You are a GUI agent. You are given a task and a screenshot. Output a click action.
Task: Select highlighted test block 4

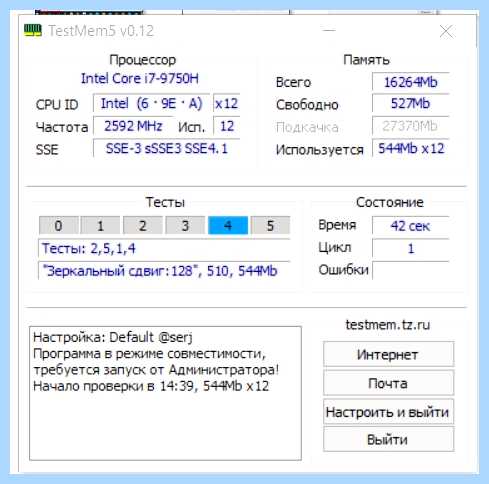[228, 226]
